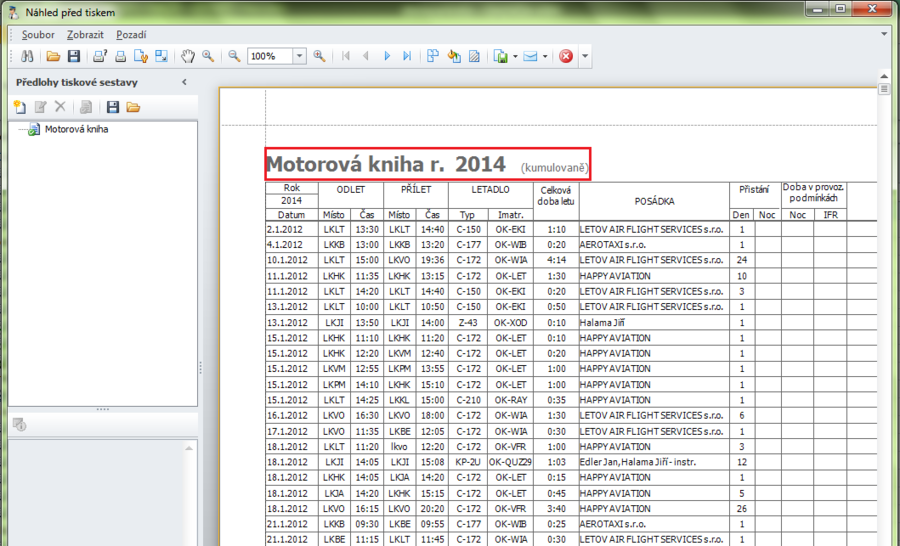Click the binoculars search icon
The image size is (900, 546).
pos(25,57)
